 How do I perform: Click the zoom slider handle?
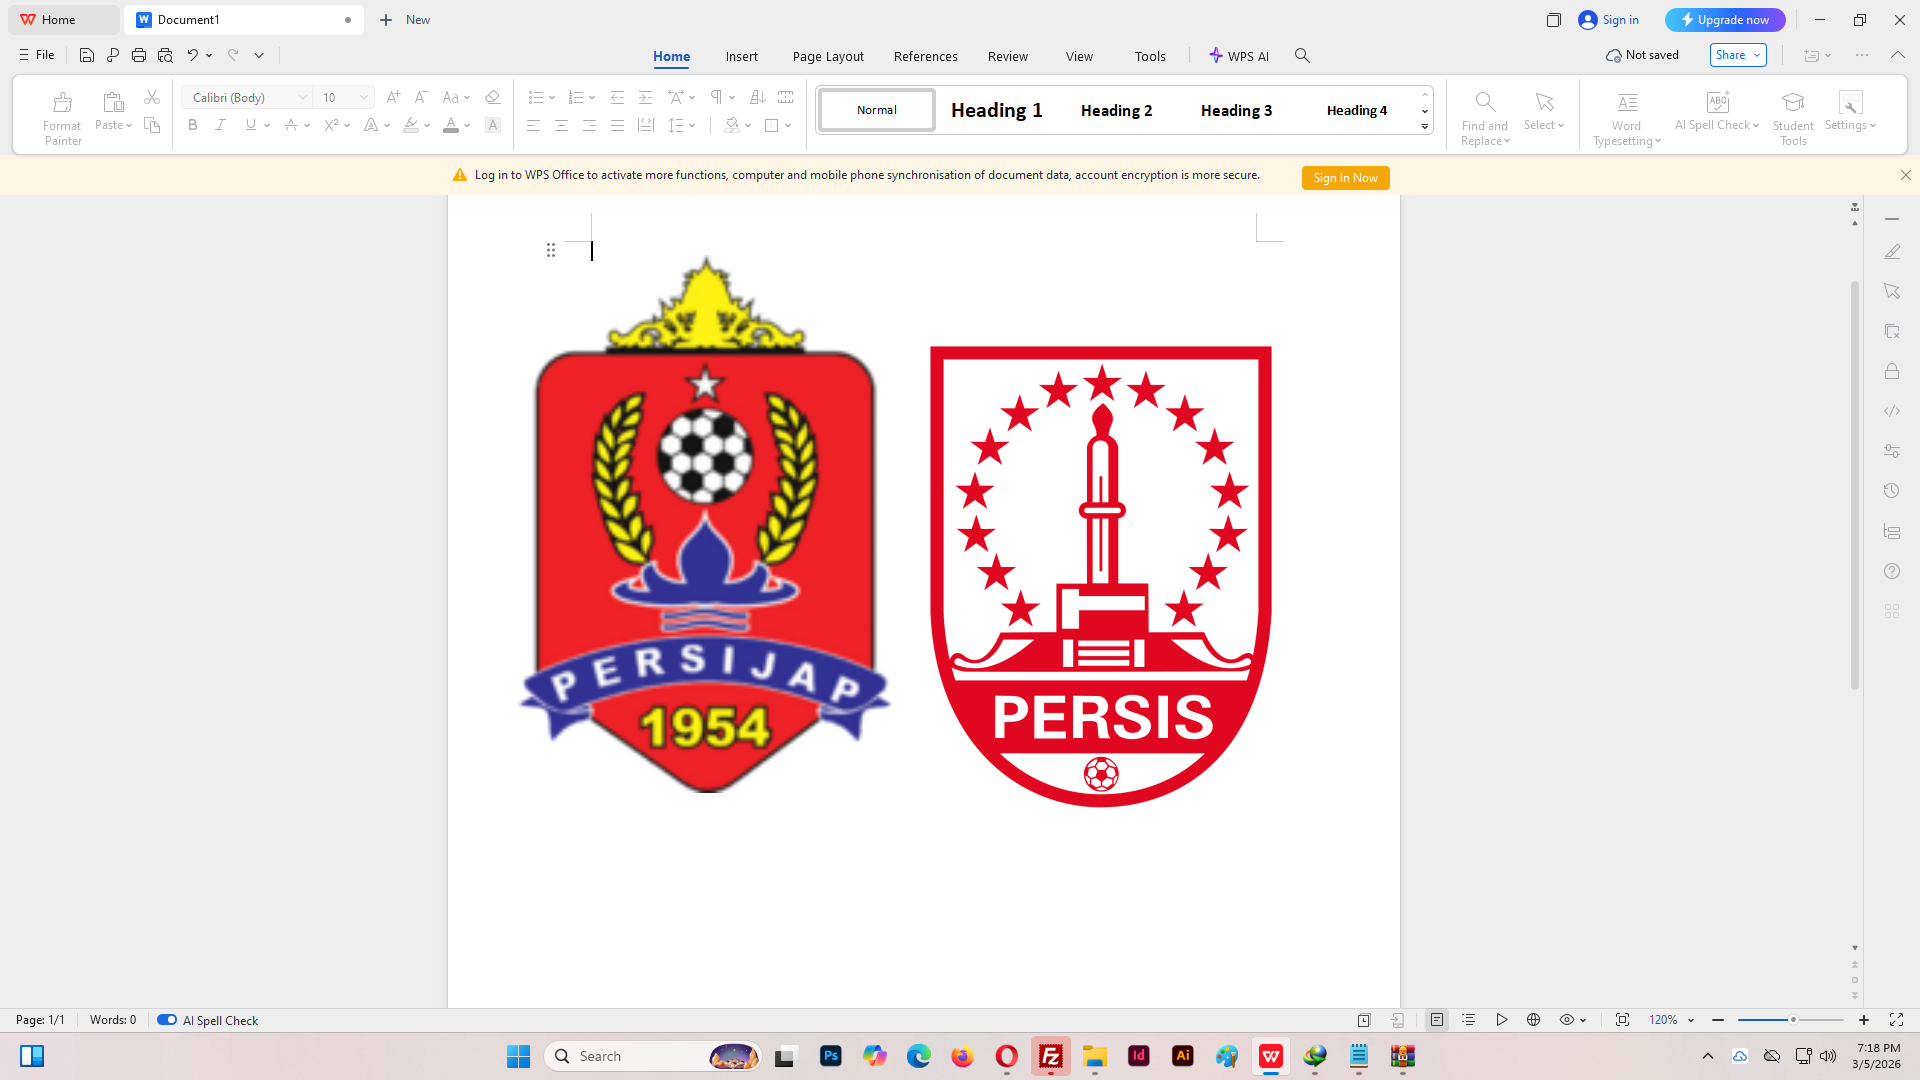point(1793,1020)
